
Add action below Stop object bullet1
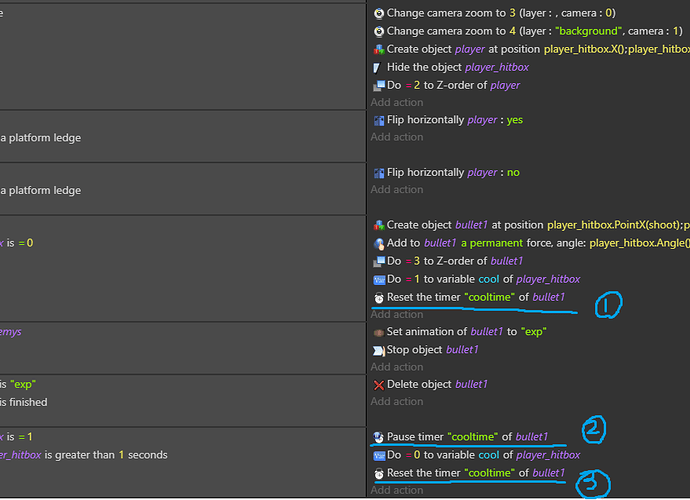point(397,367)
